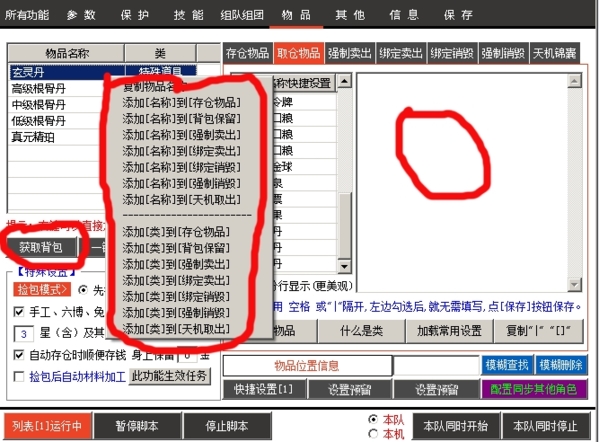Click the 快捷设置[1] button
Image resolution: width=599 pixels, height=442 pixels.
(264, 389)
